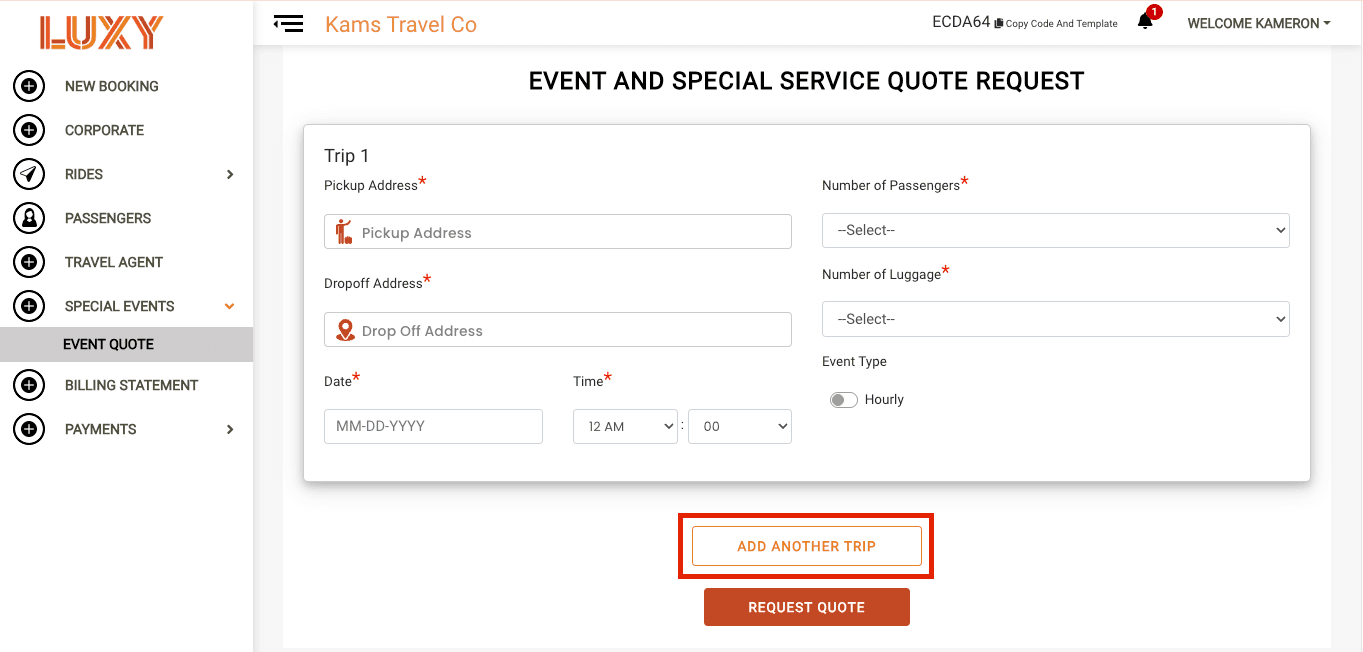Click the plus icon beside Payments
The height and width of the screenshot is (652, 1363).
pos(29,429)
